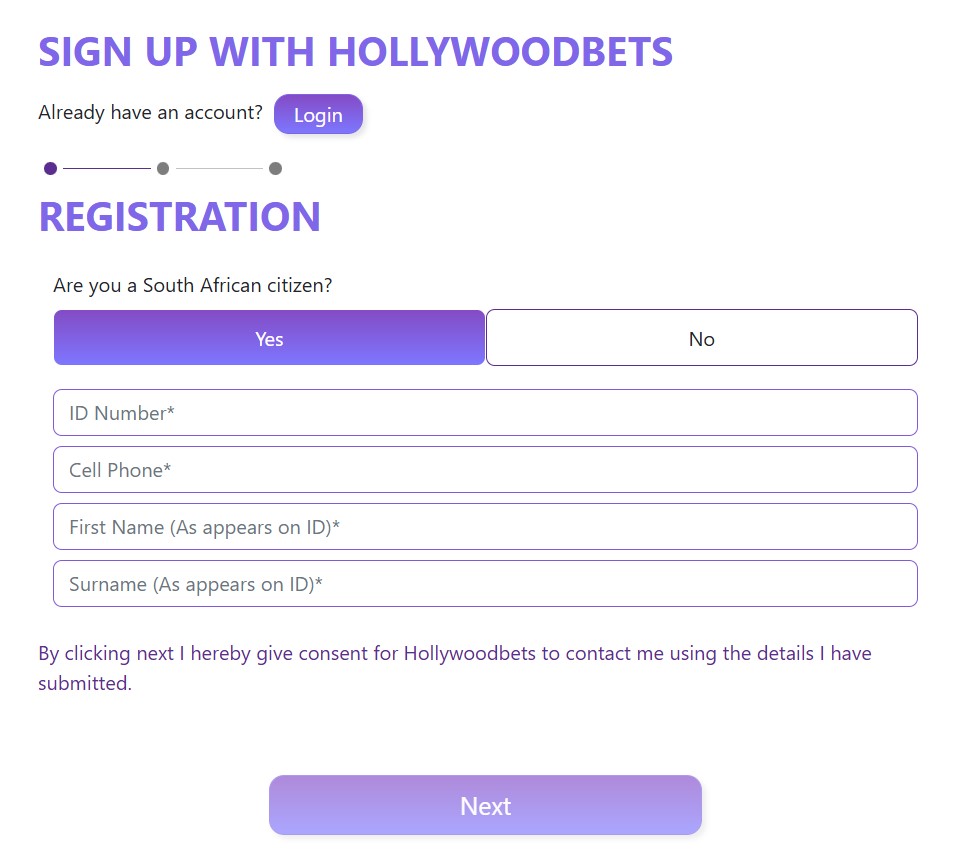Select No for South African citizen
The width and height of the screenshot is (968, 863).
(x=701, y=338)
